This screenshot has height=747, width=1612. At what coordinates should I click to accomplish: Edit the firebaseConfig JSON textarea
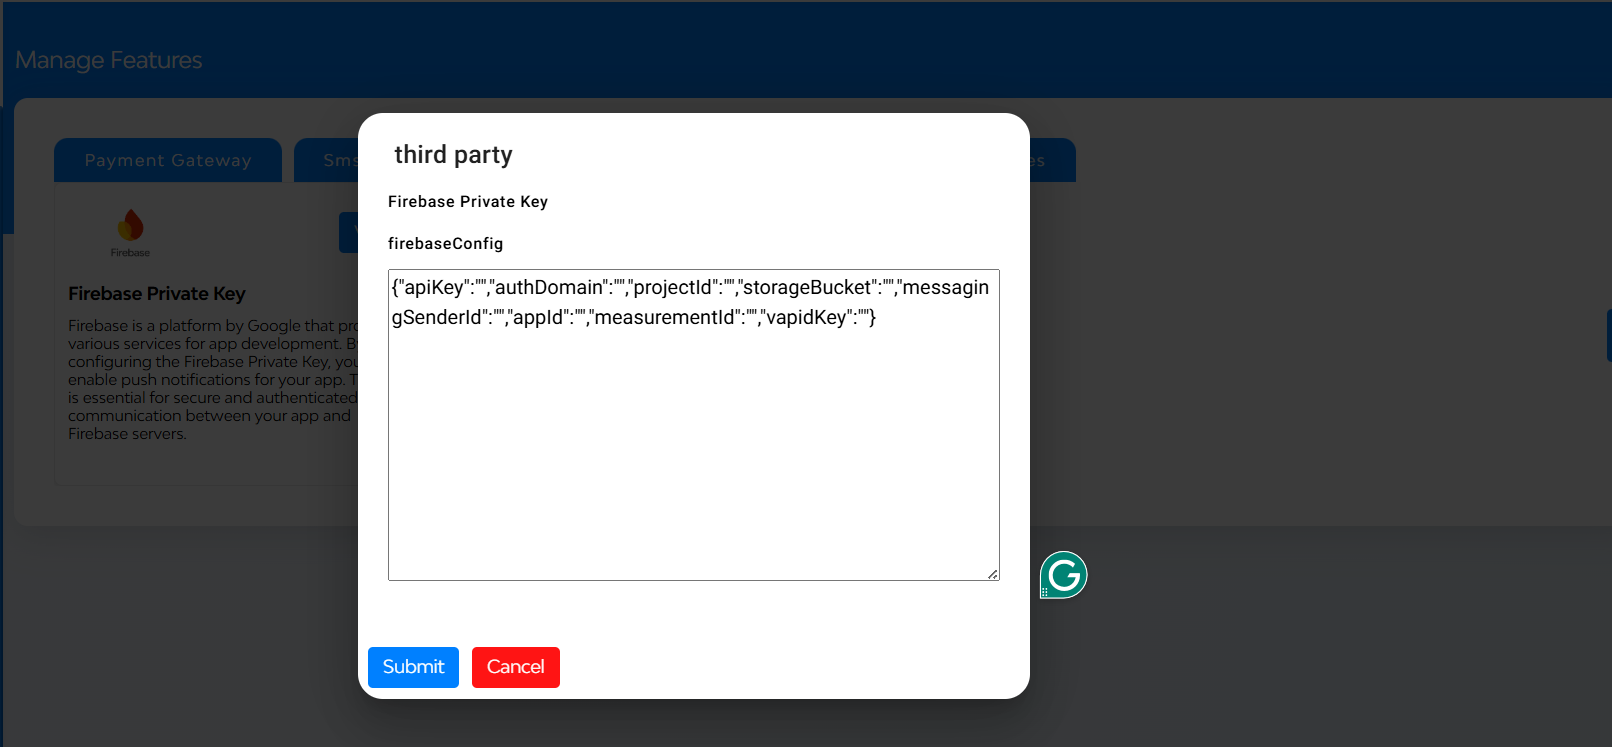pos(694,425)
